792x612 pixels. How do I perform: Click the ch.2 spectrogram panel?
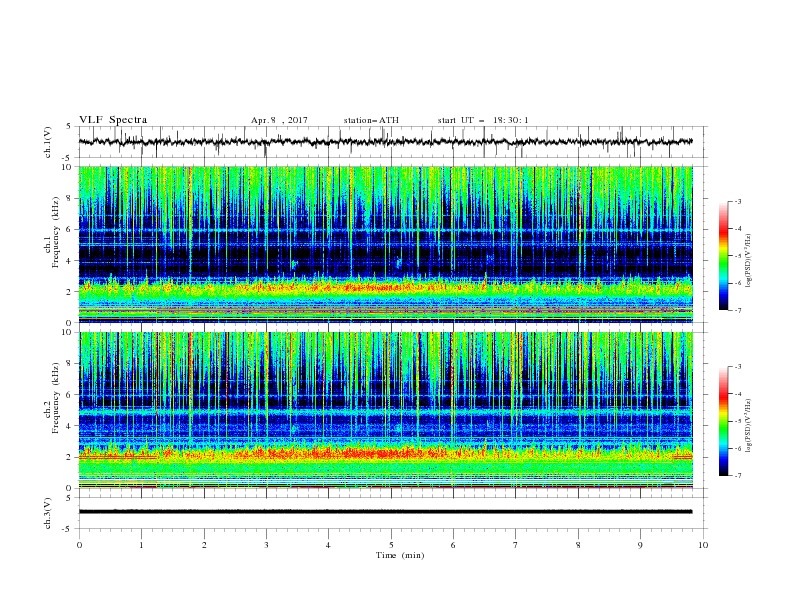coord(386,410)
